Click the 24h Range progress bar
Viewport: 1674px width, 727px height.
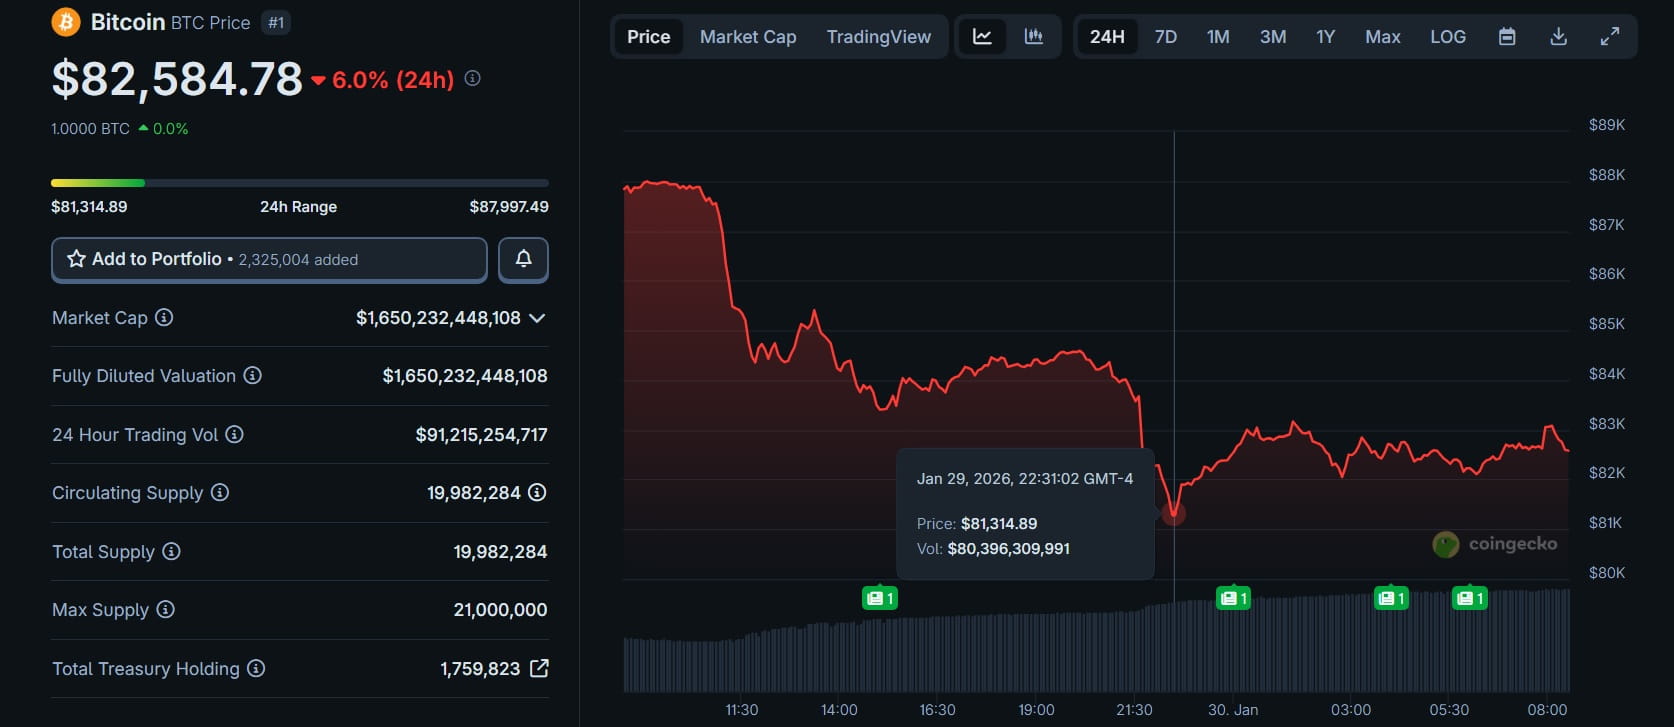[x=299, y=183]
